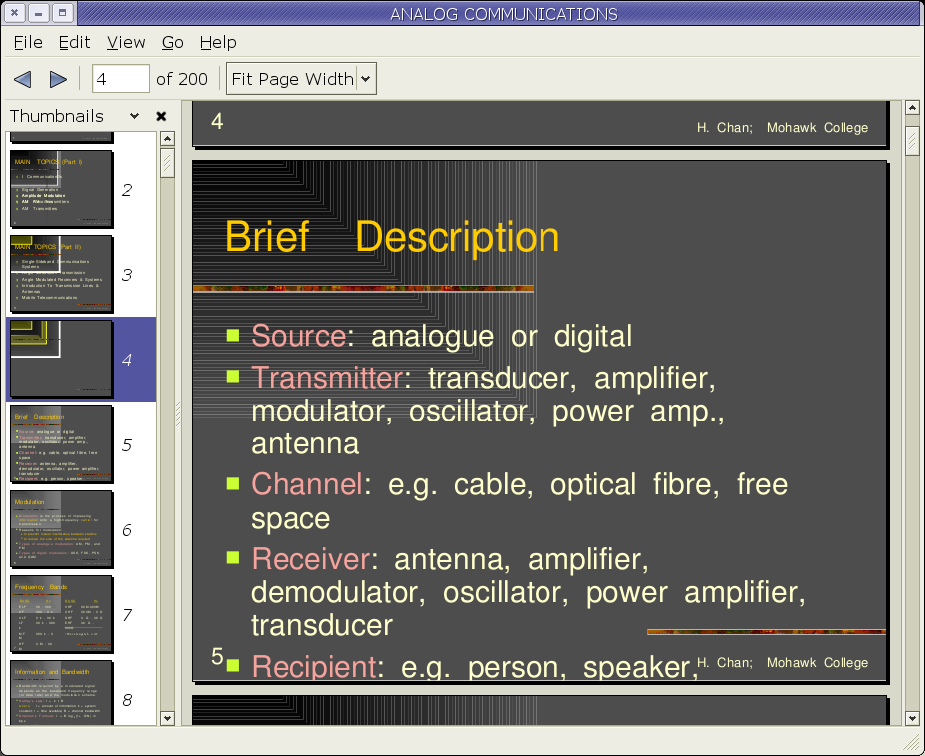925x756 pixels.
Task: Open the Go menu
Action: [172, 42]
